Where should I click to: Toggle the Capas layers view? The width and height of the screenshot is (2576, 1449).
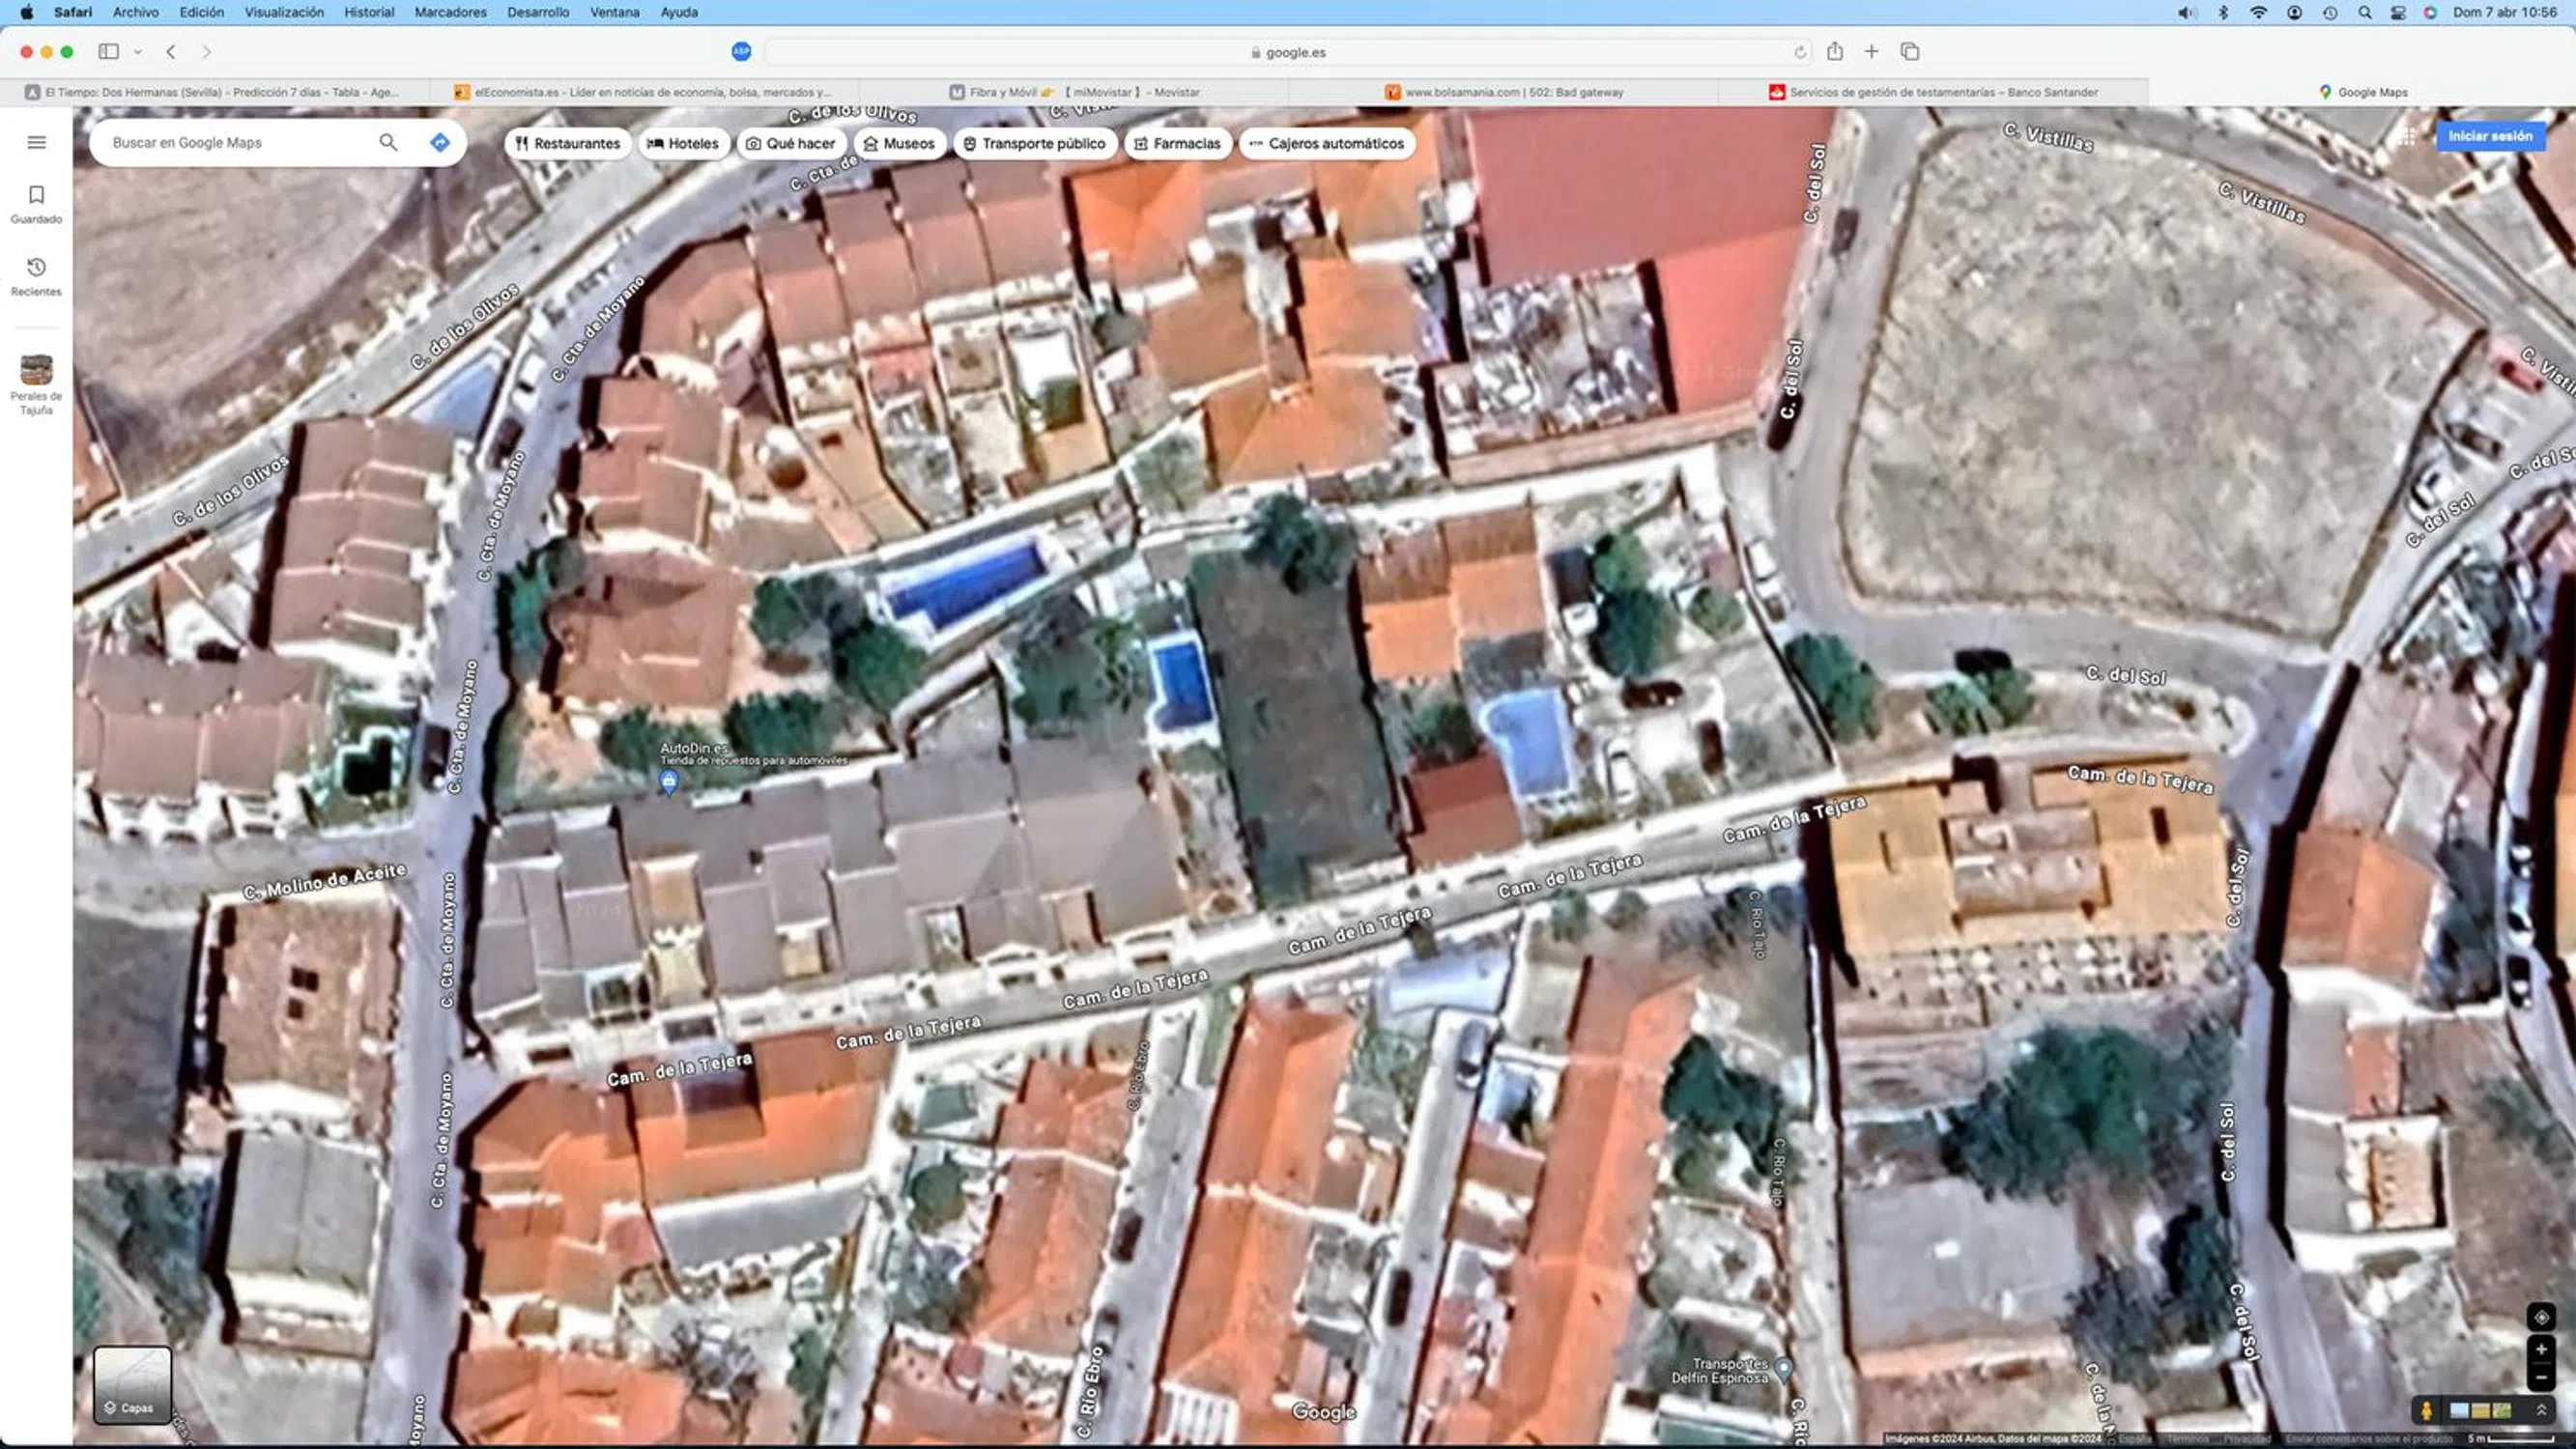tap(132, 1384)
